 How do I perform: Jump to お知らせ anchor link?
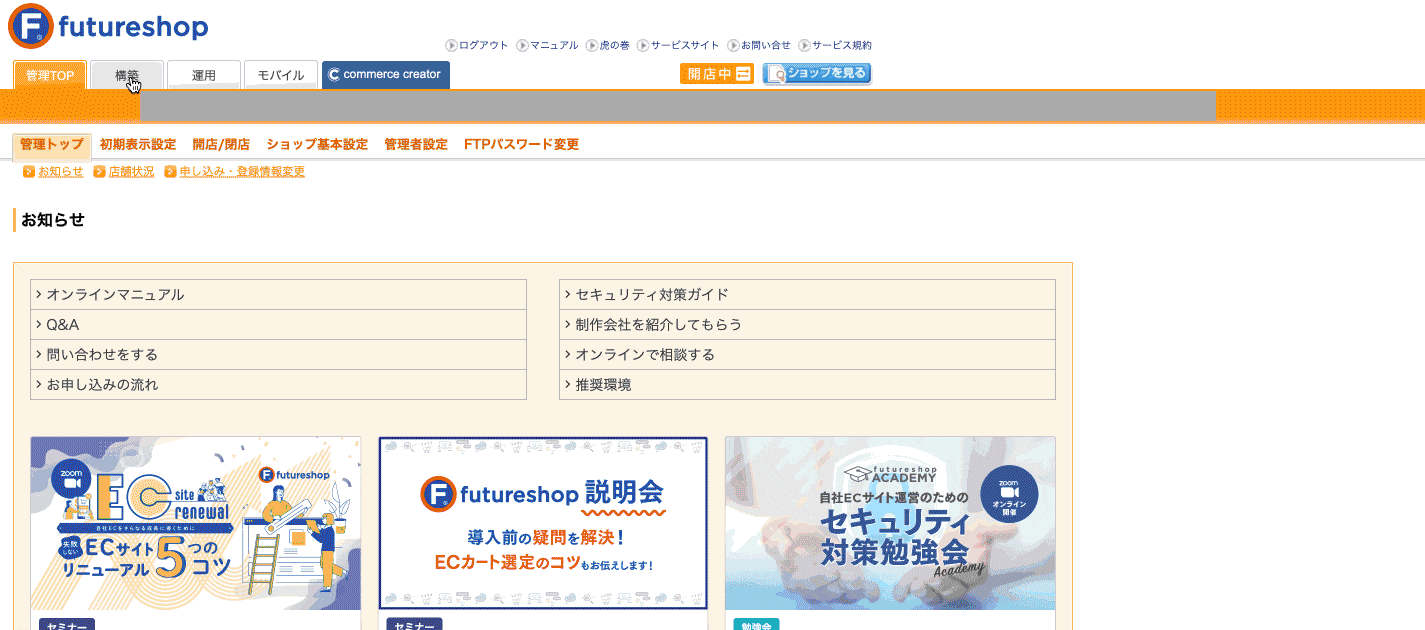pos(61,172)
